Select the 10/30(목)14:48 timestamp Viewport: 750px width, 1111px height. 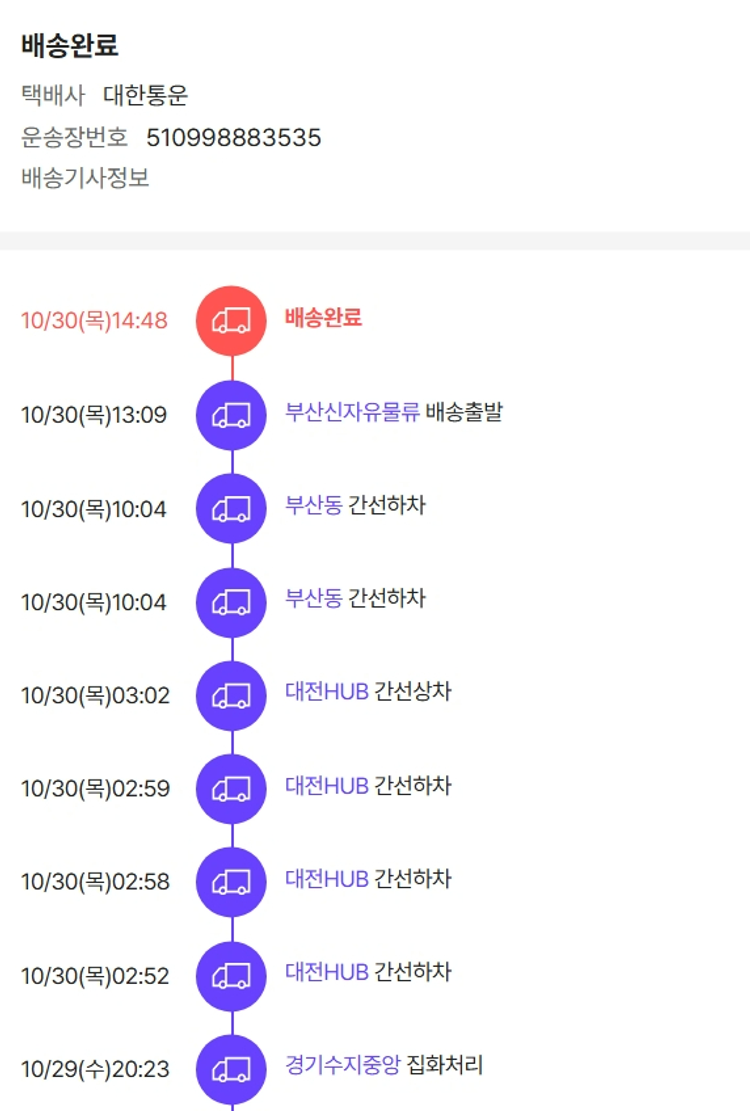click(94, 321)
